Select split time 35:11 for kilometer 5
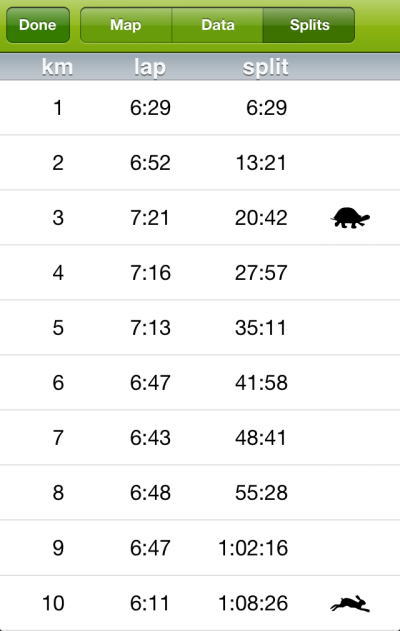400x631 pixels. click(x=261, y=328)
